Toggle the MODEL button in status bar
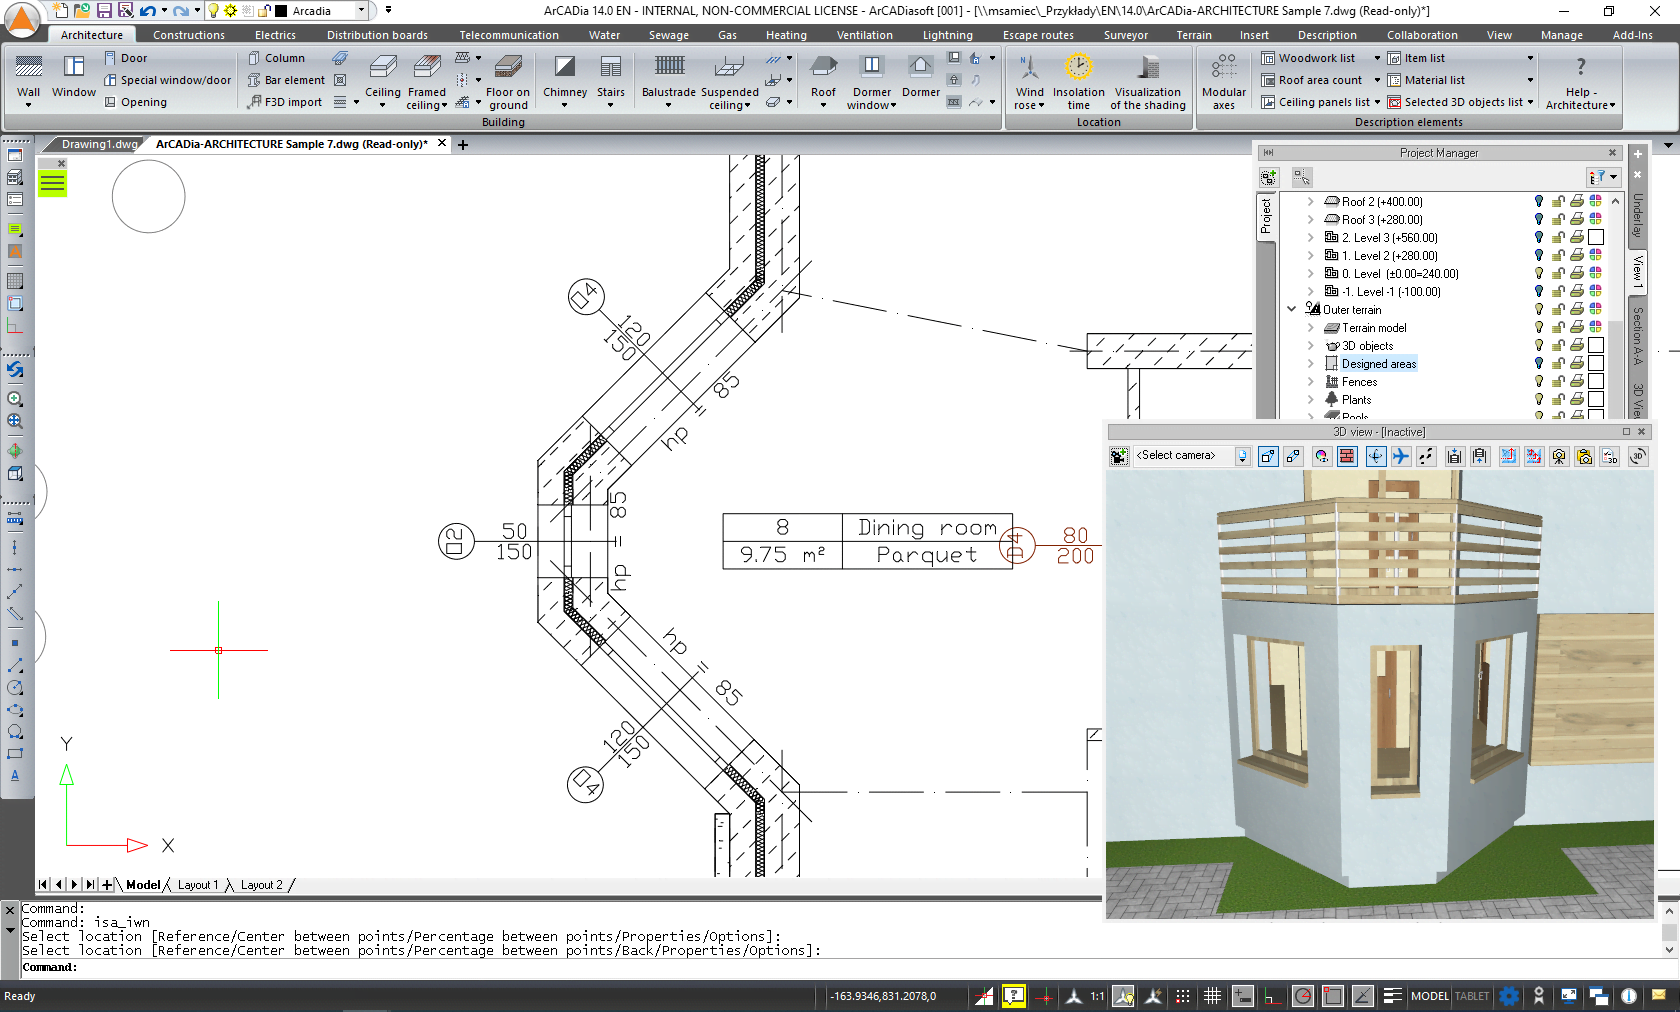Image resolution: width=1680 pixels, height=1012 pixels. (1429, 996)
